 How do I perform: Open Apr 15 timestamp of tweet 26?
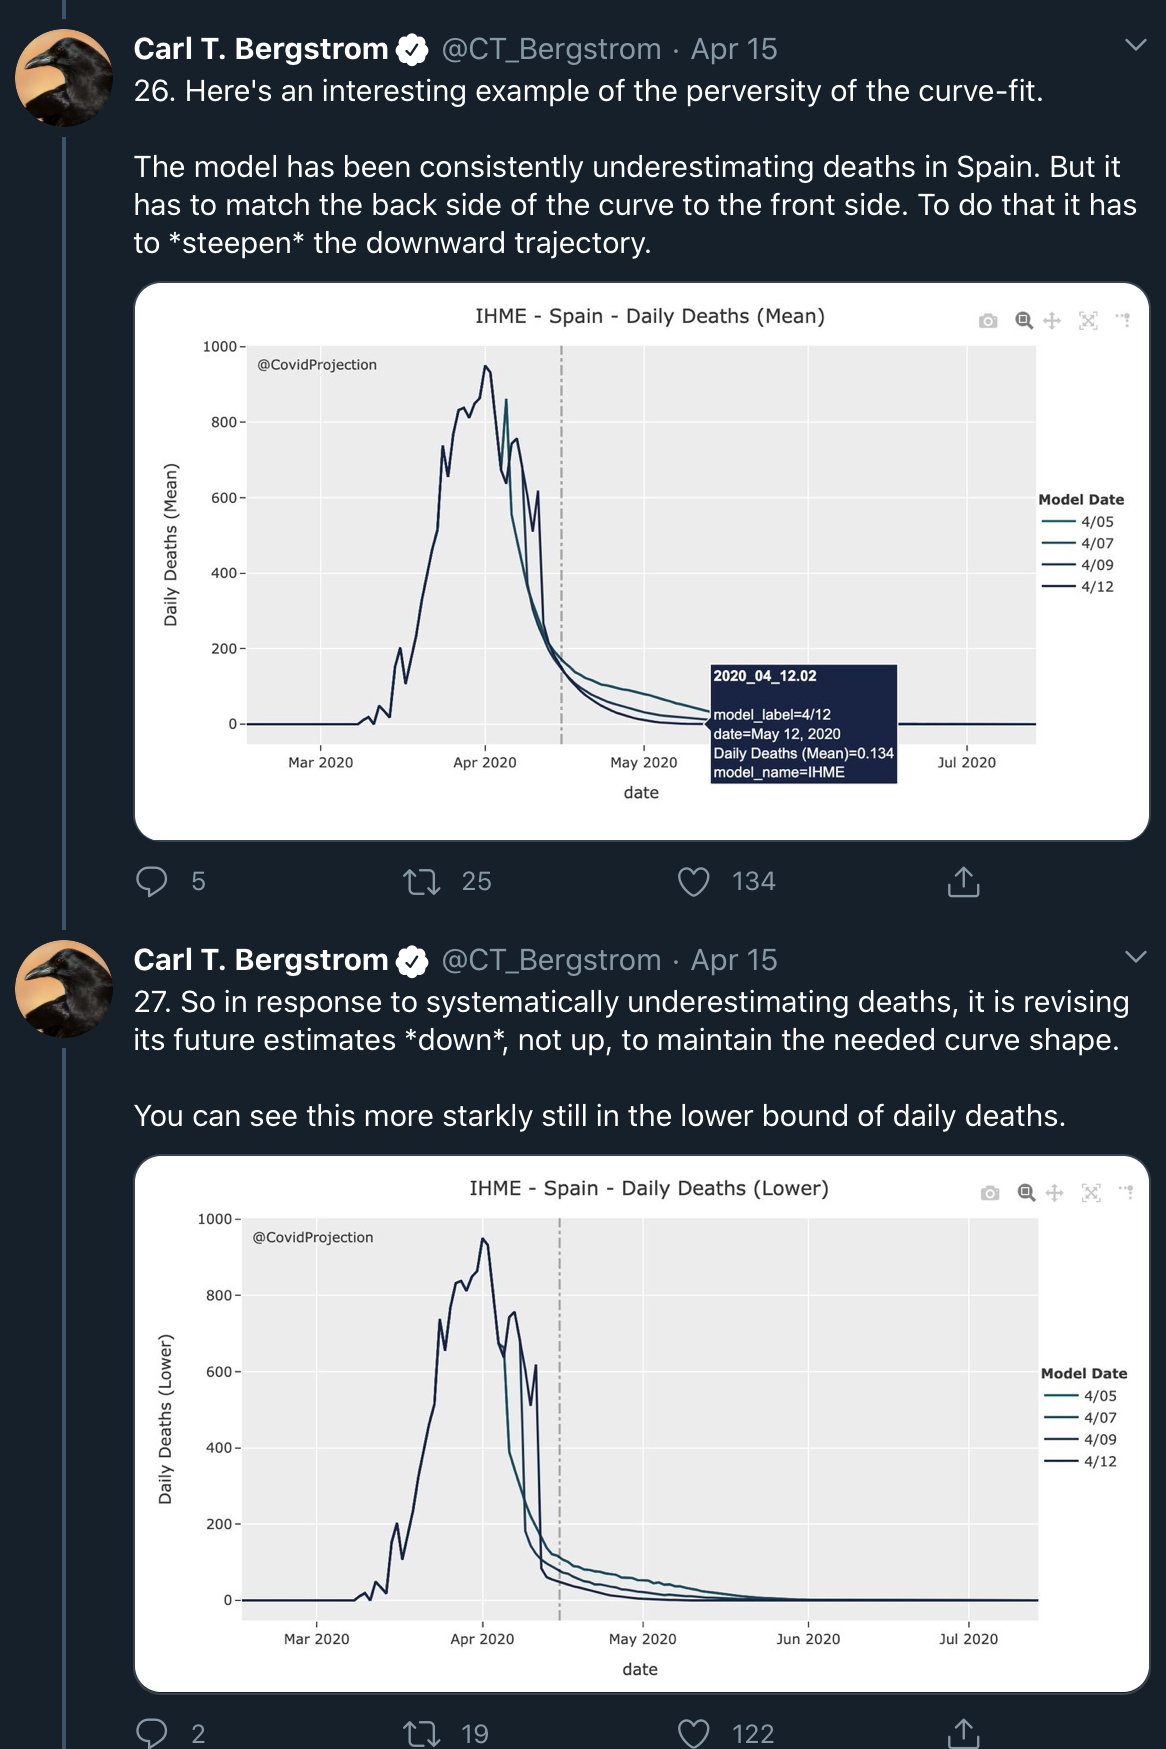coord(734,48)
